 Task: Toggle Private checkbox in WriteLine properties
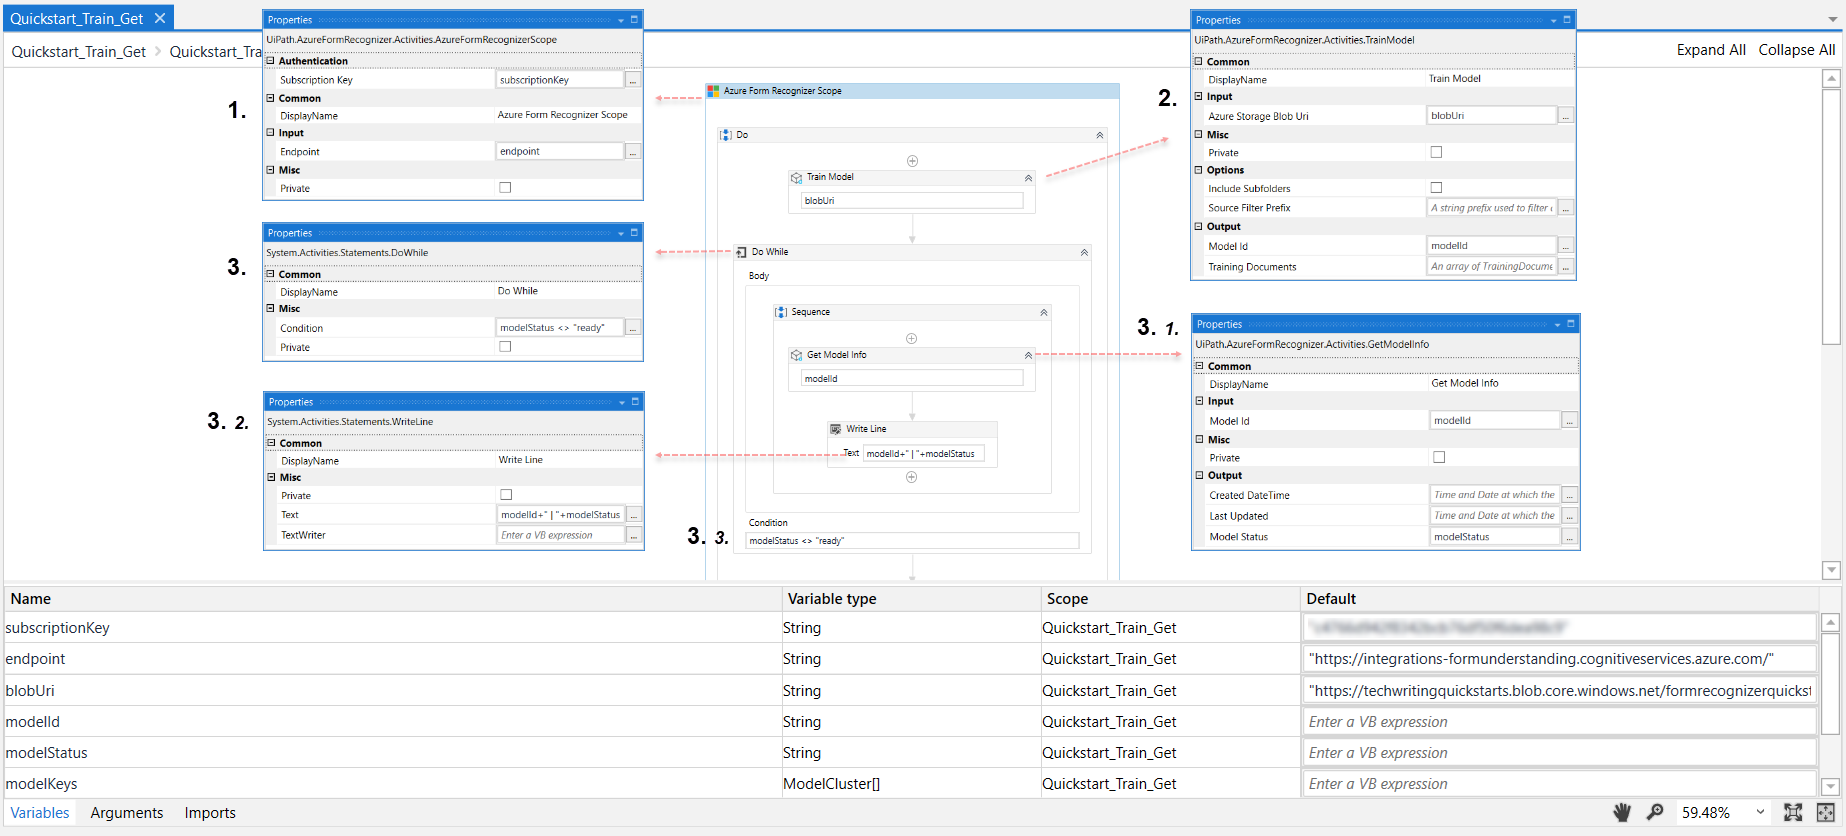(506, 495)
